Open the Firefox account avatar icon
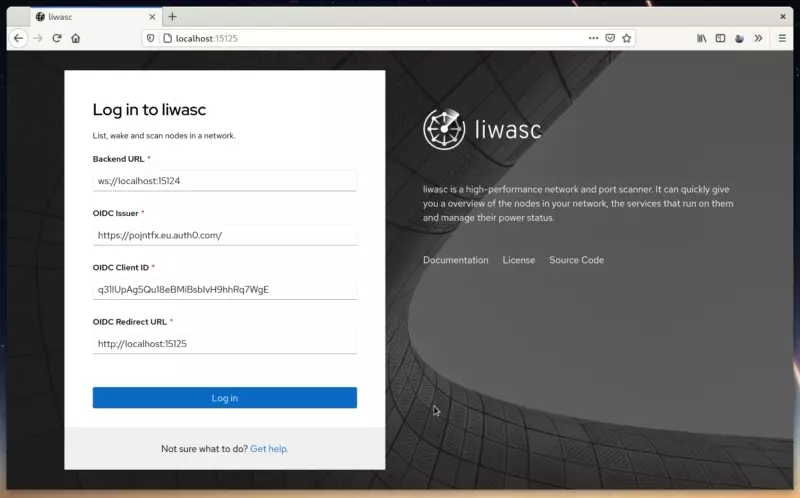800x498 pixels. [x=739, y=38]
